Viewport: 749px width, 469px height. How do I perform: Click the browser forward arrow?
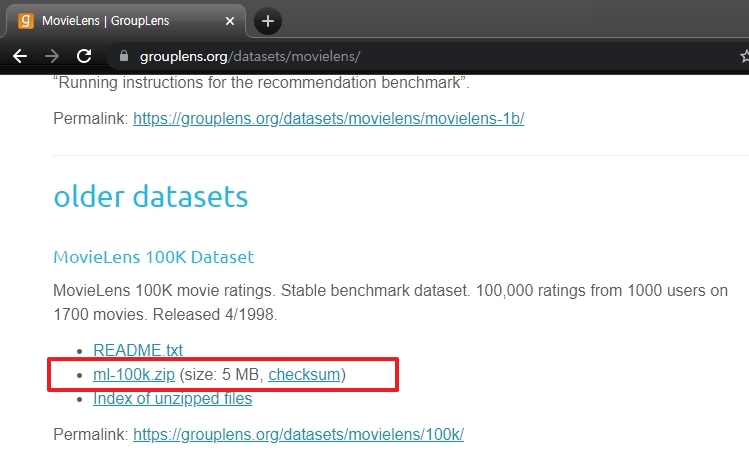coord(52,56)
